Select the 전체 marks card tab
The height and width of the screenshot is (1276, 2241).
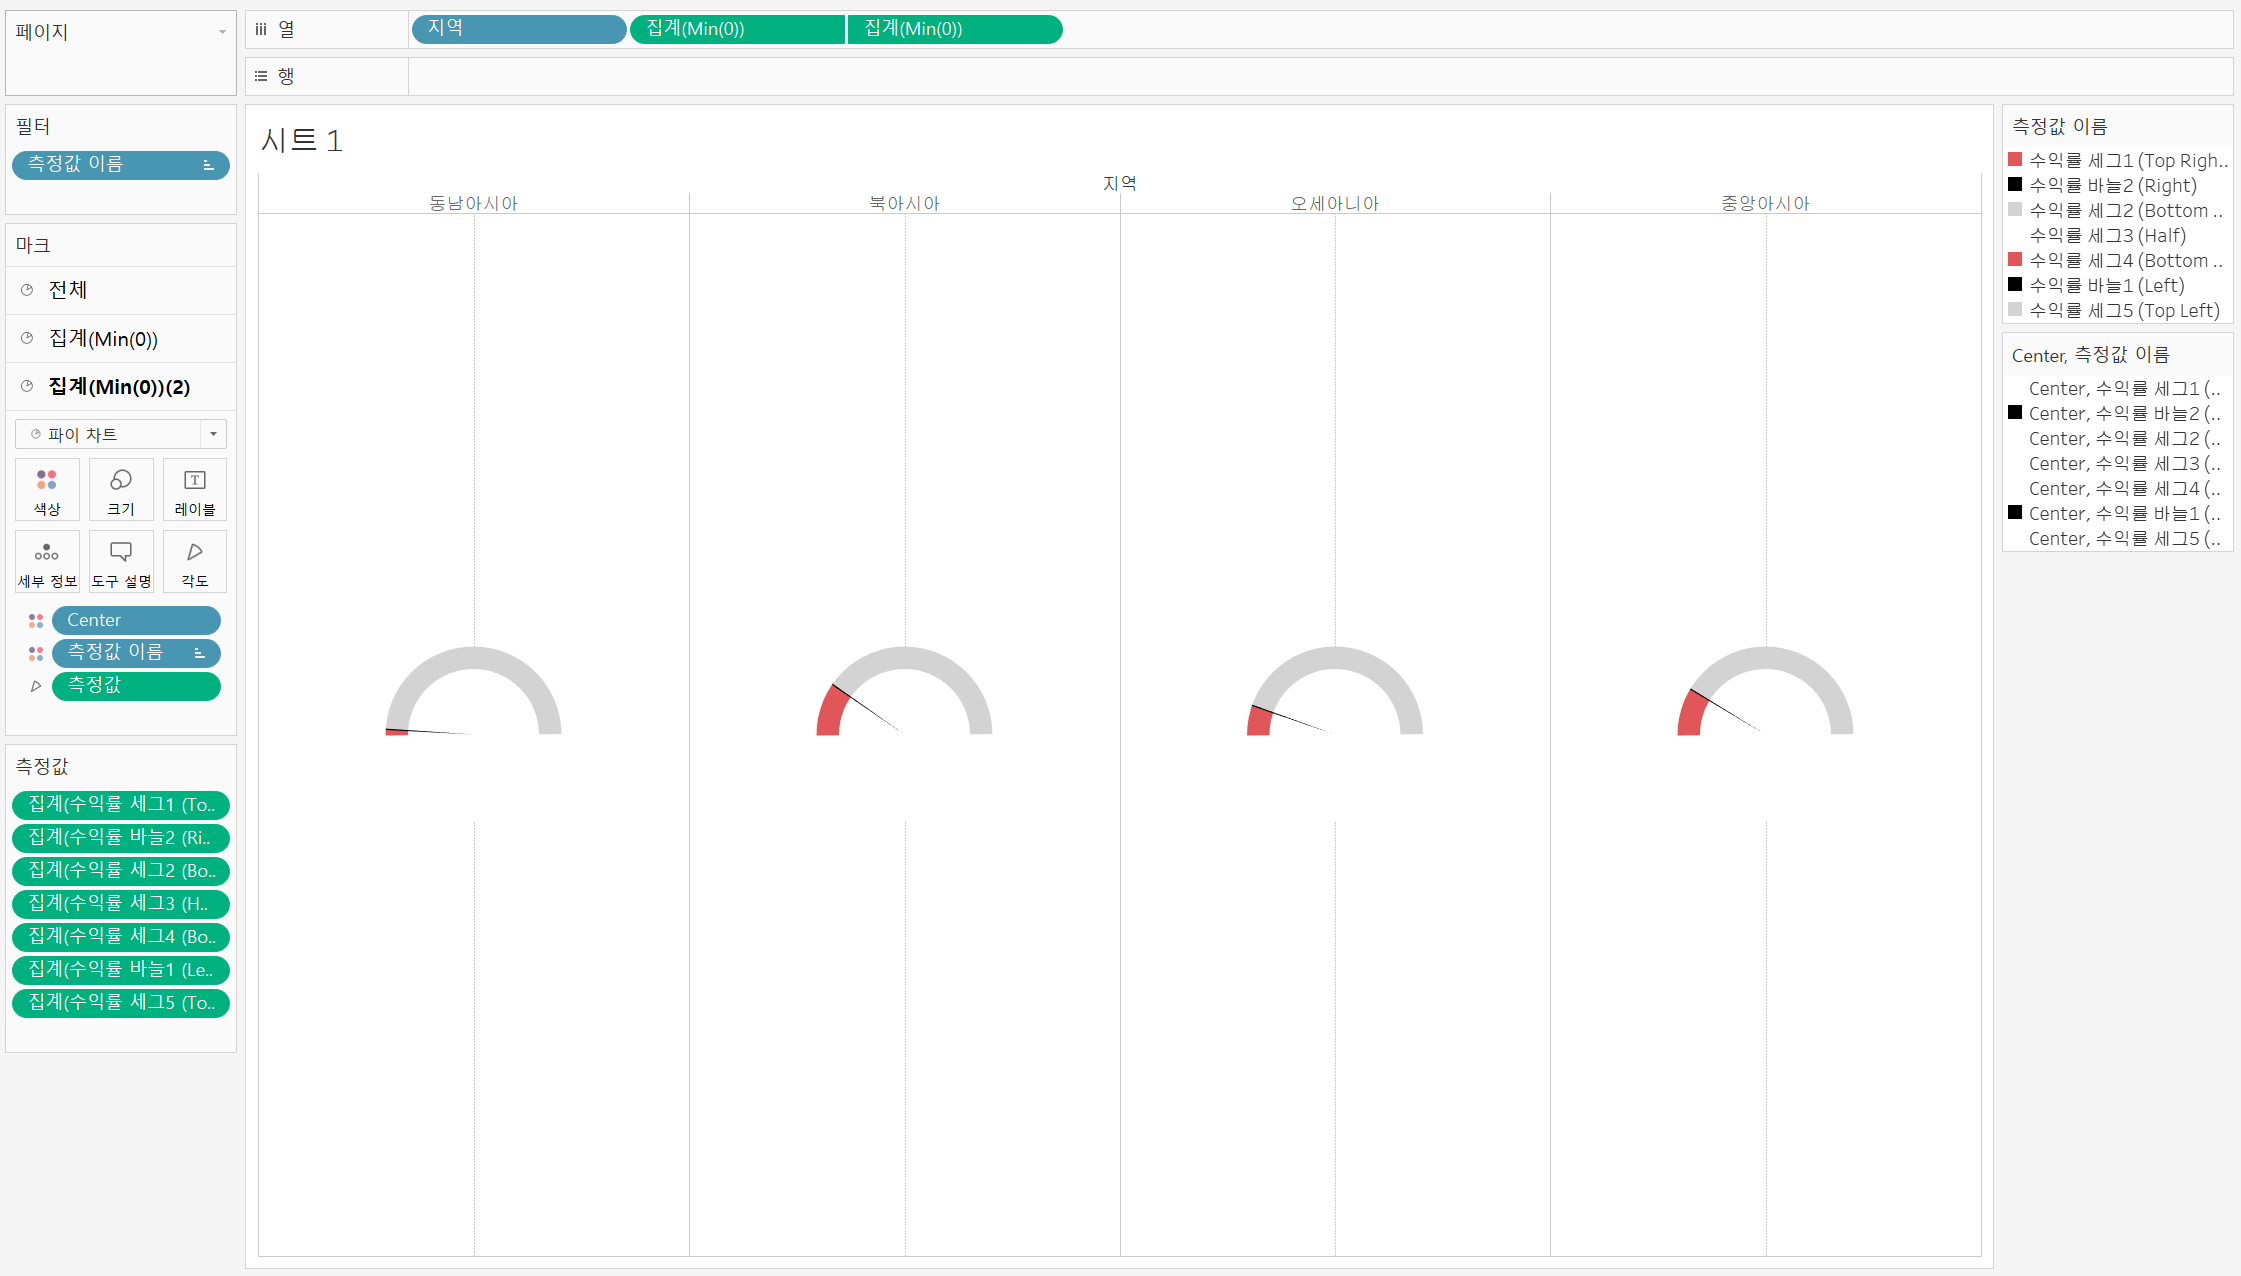(x=68, y=290)
